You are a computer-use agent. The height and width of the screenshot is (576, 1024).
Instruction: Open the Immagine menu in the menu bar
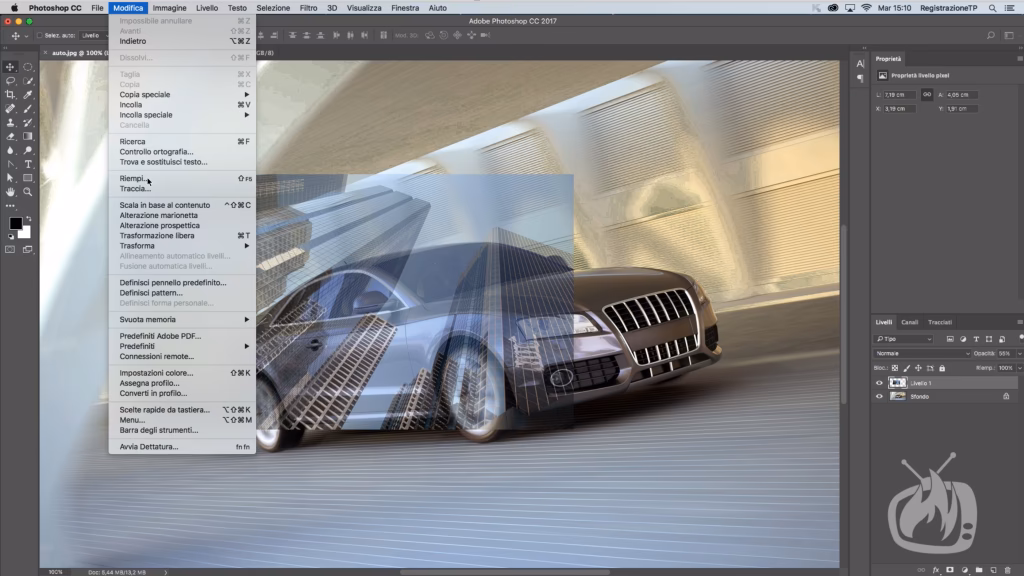click(x=169, y=7)
